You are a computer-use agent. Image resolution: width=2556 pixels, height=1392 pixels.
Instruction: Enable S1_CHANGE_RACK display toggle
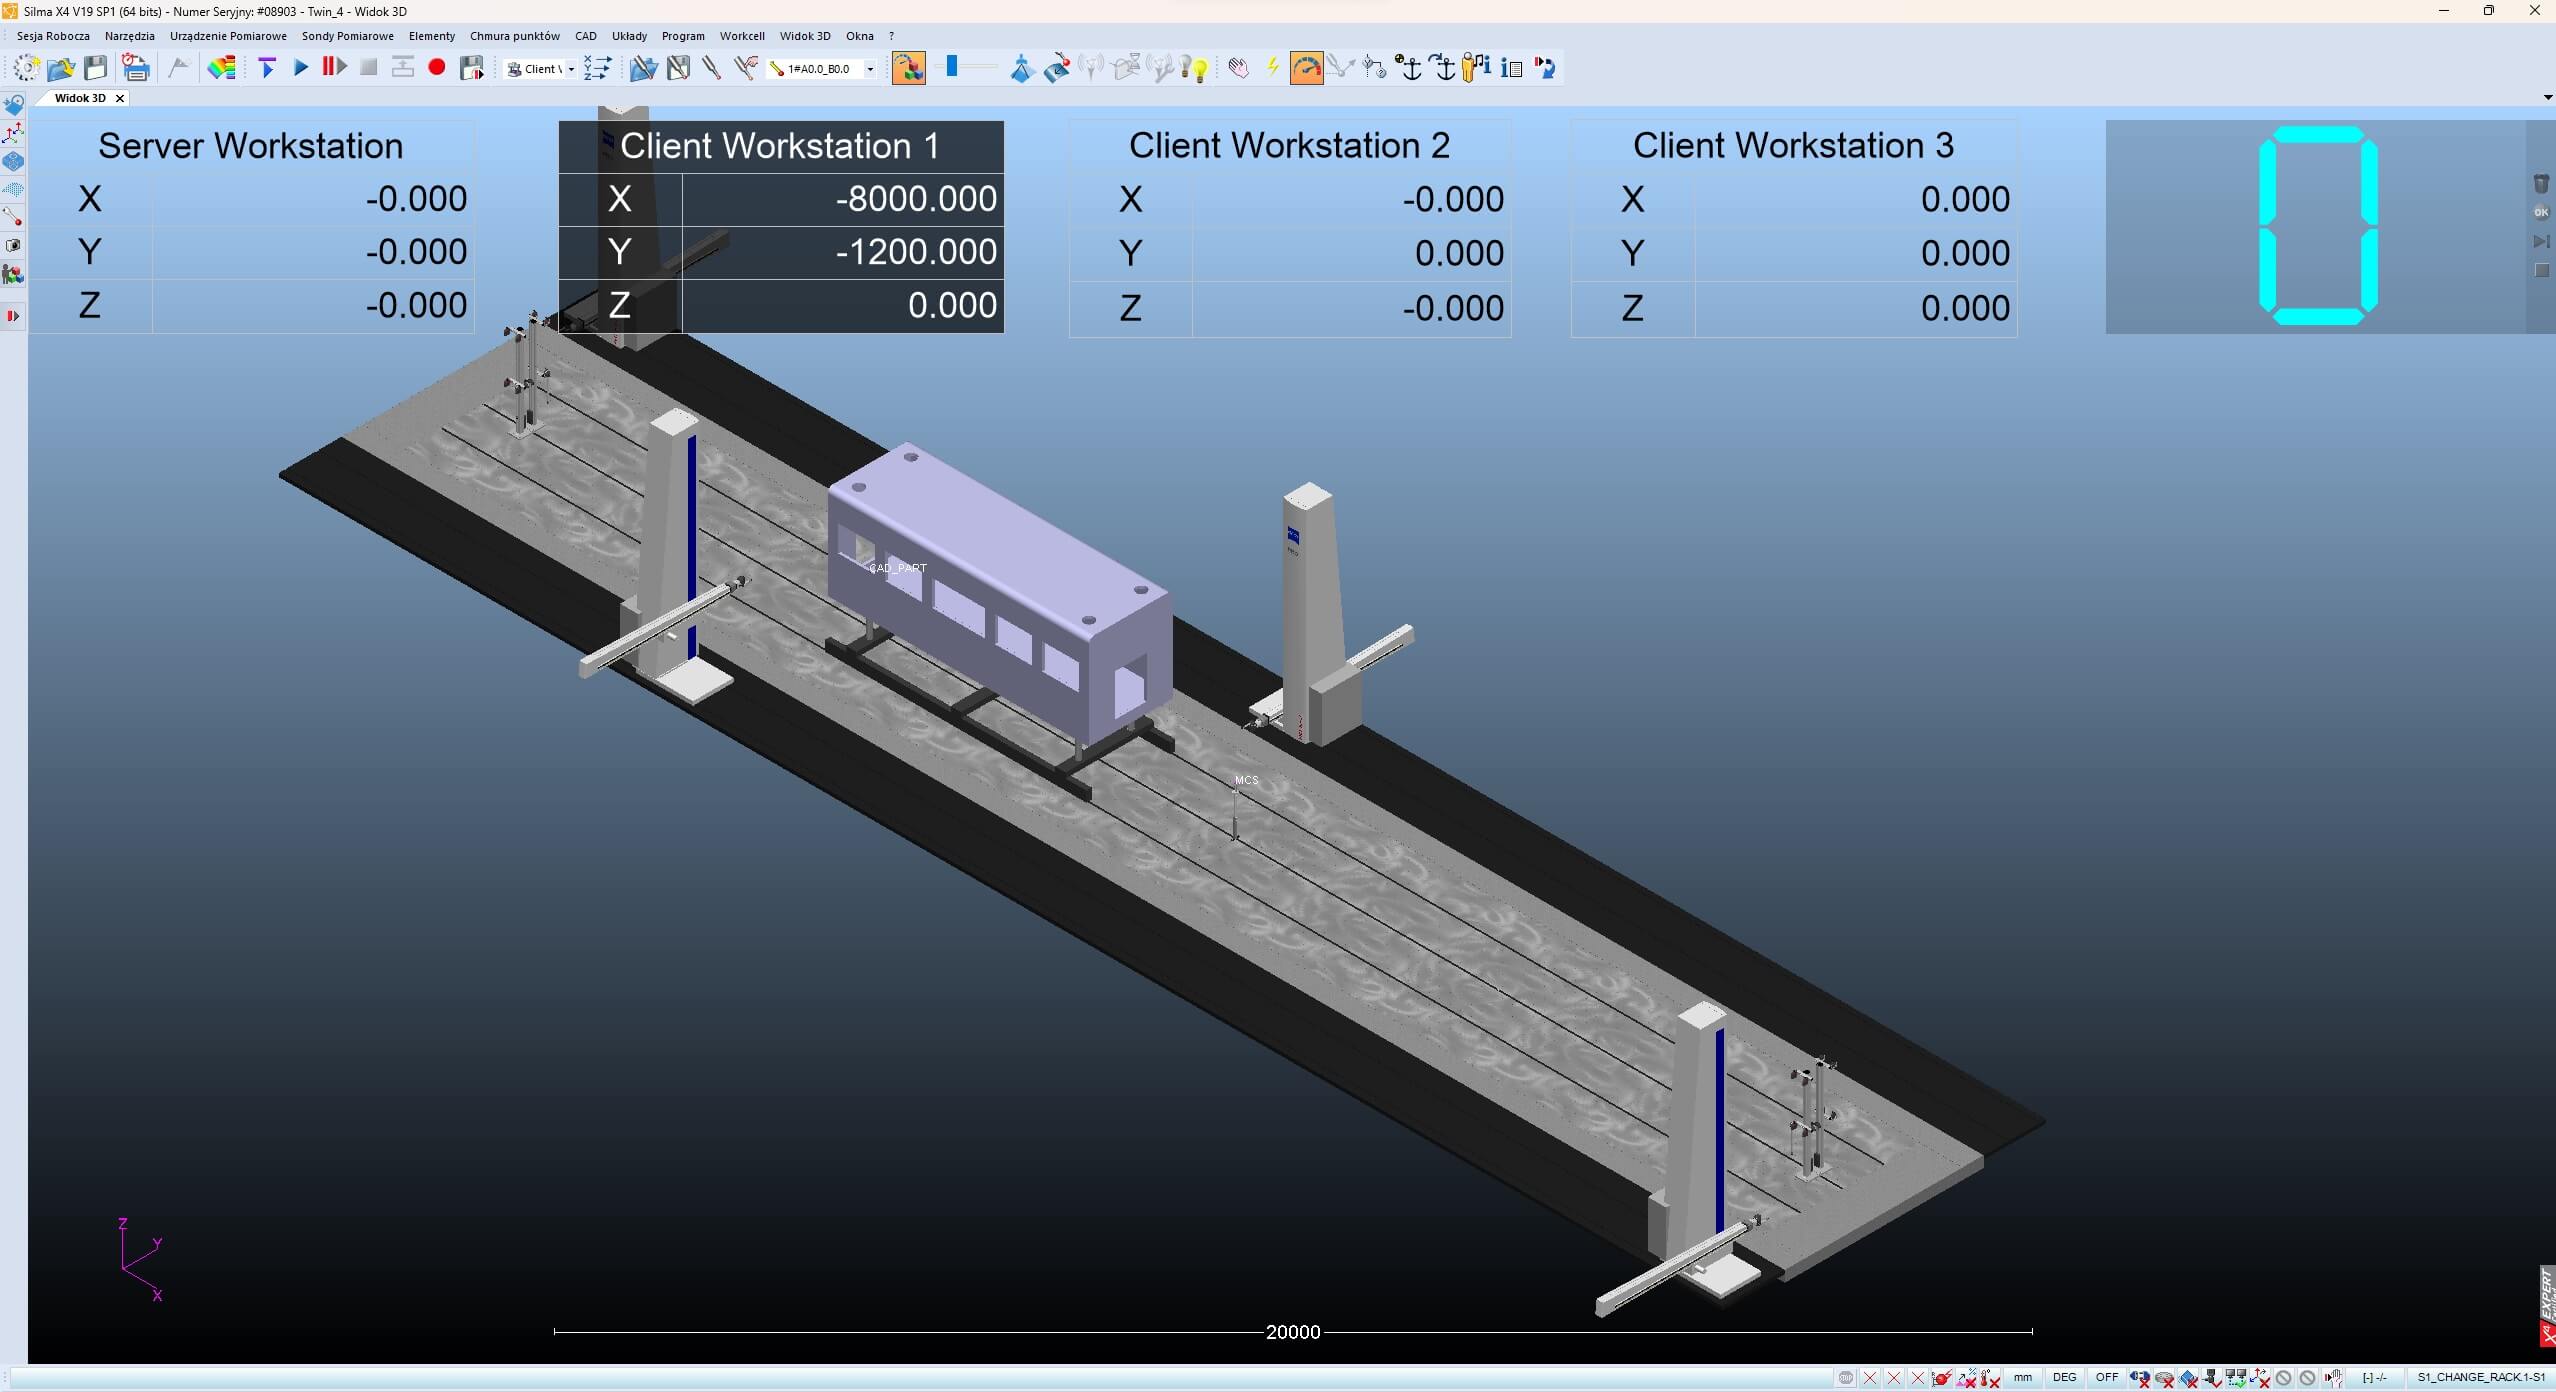[x=2479, y=1377]
